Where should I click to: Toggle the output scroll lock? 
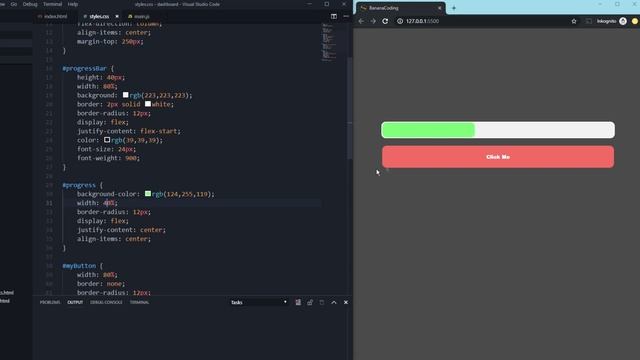tap(310, 302)
